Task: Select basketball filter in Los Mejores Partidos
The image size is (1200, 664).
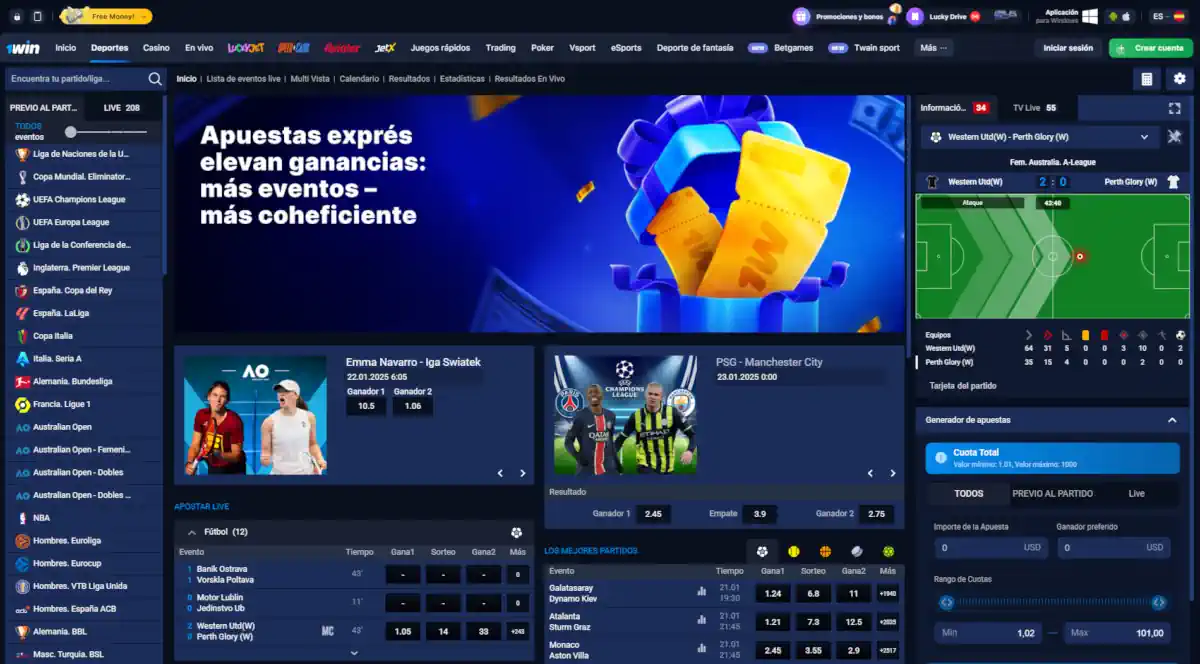Action: tap(825, 551)
